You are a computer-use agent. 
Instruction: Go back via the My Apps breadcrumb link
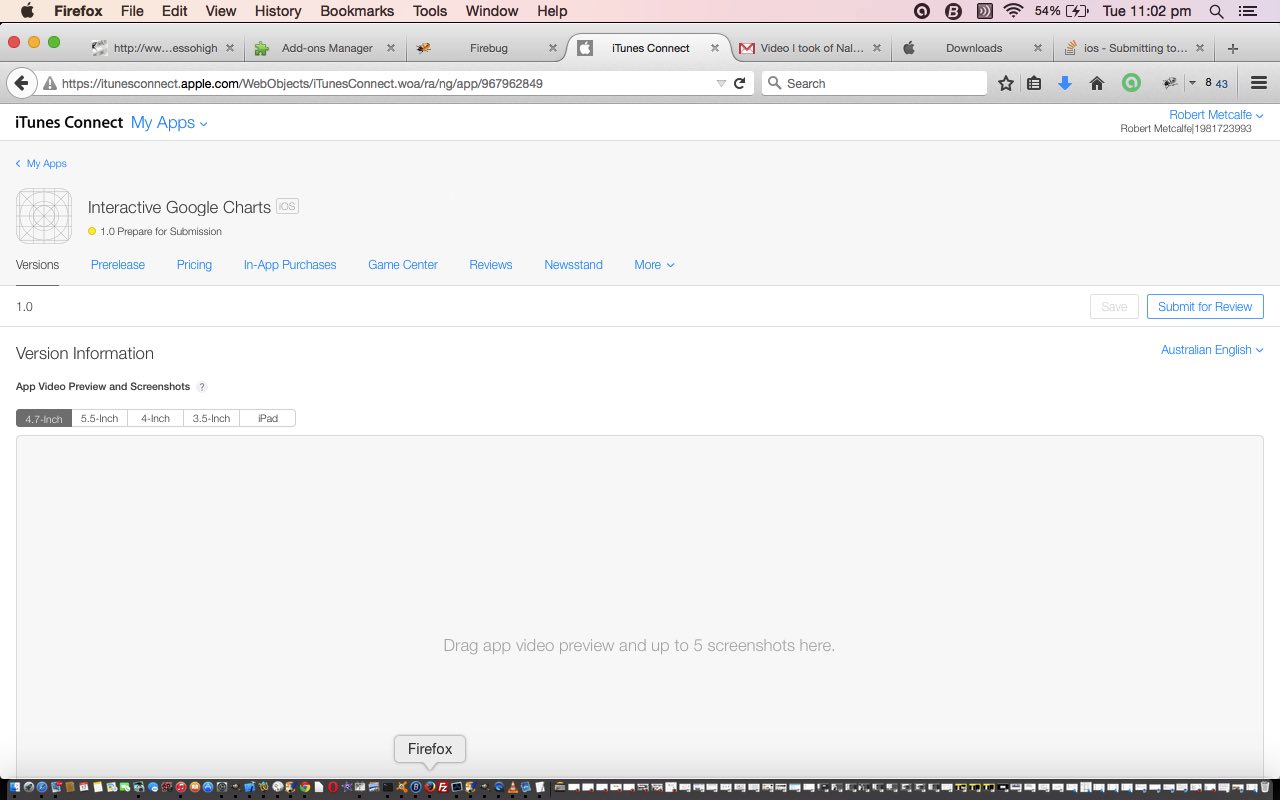(x=41, y=164)
